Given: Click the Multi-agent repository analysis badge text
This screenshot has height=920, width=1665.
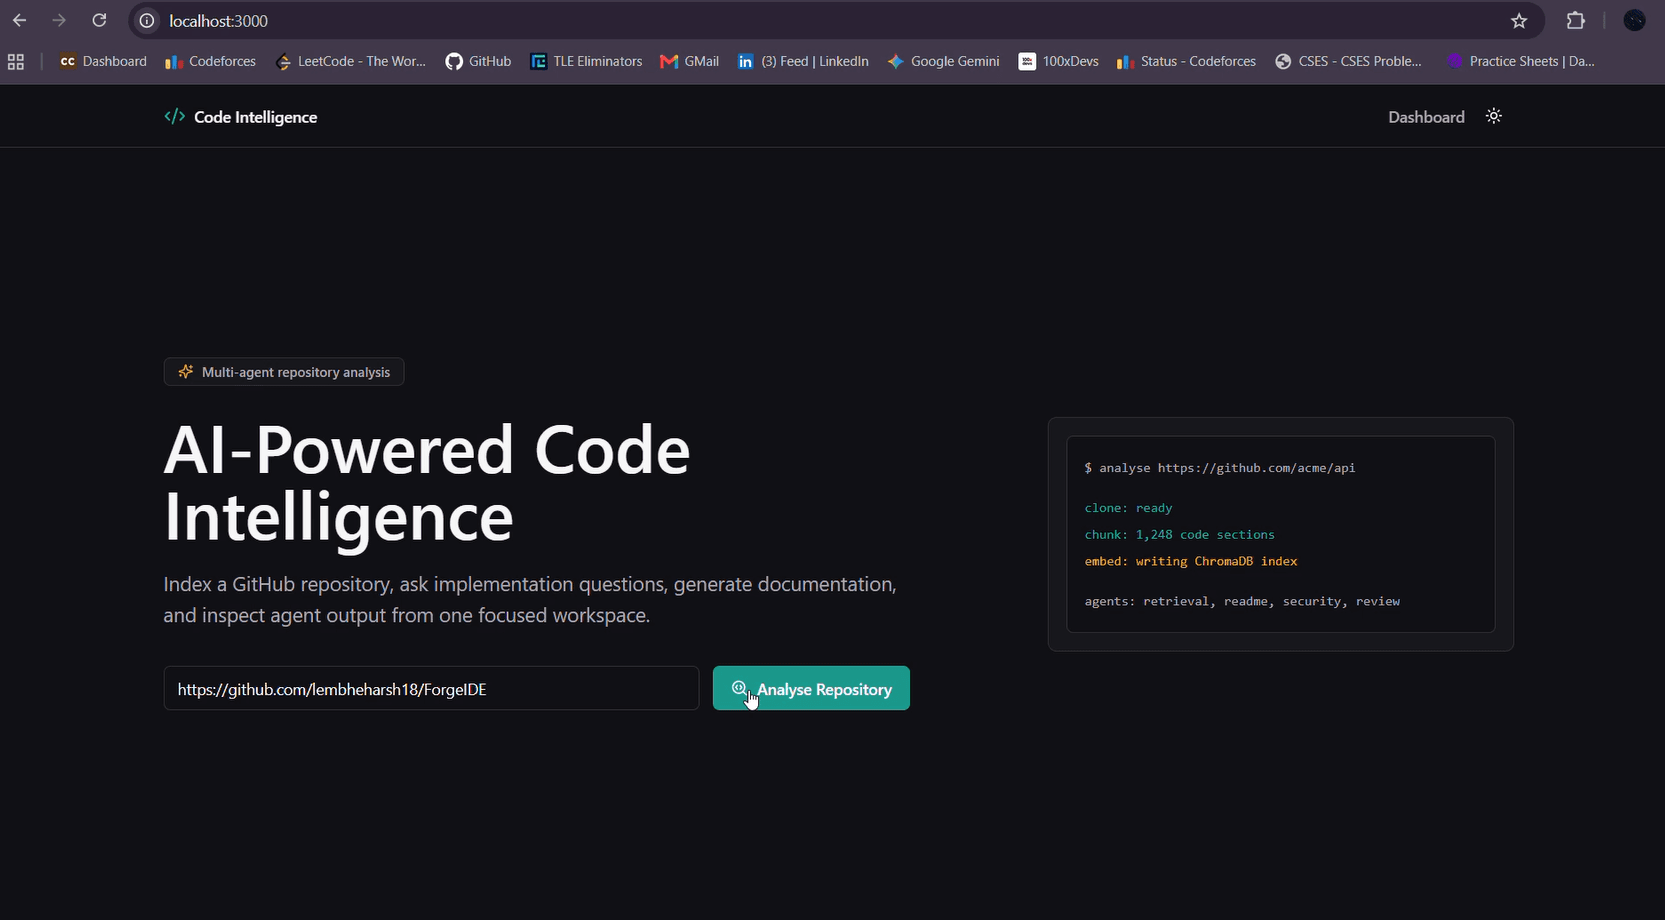Looking at the screenshot, I should click(x=296, y=372).
